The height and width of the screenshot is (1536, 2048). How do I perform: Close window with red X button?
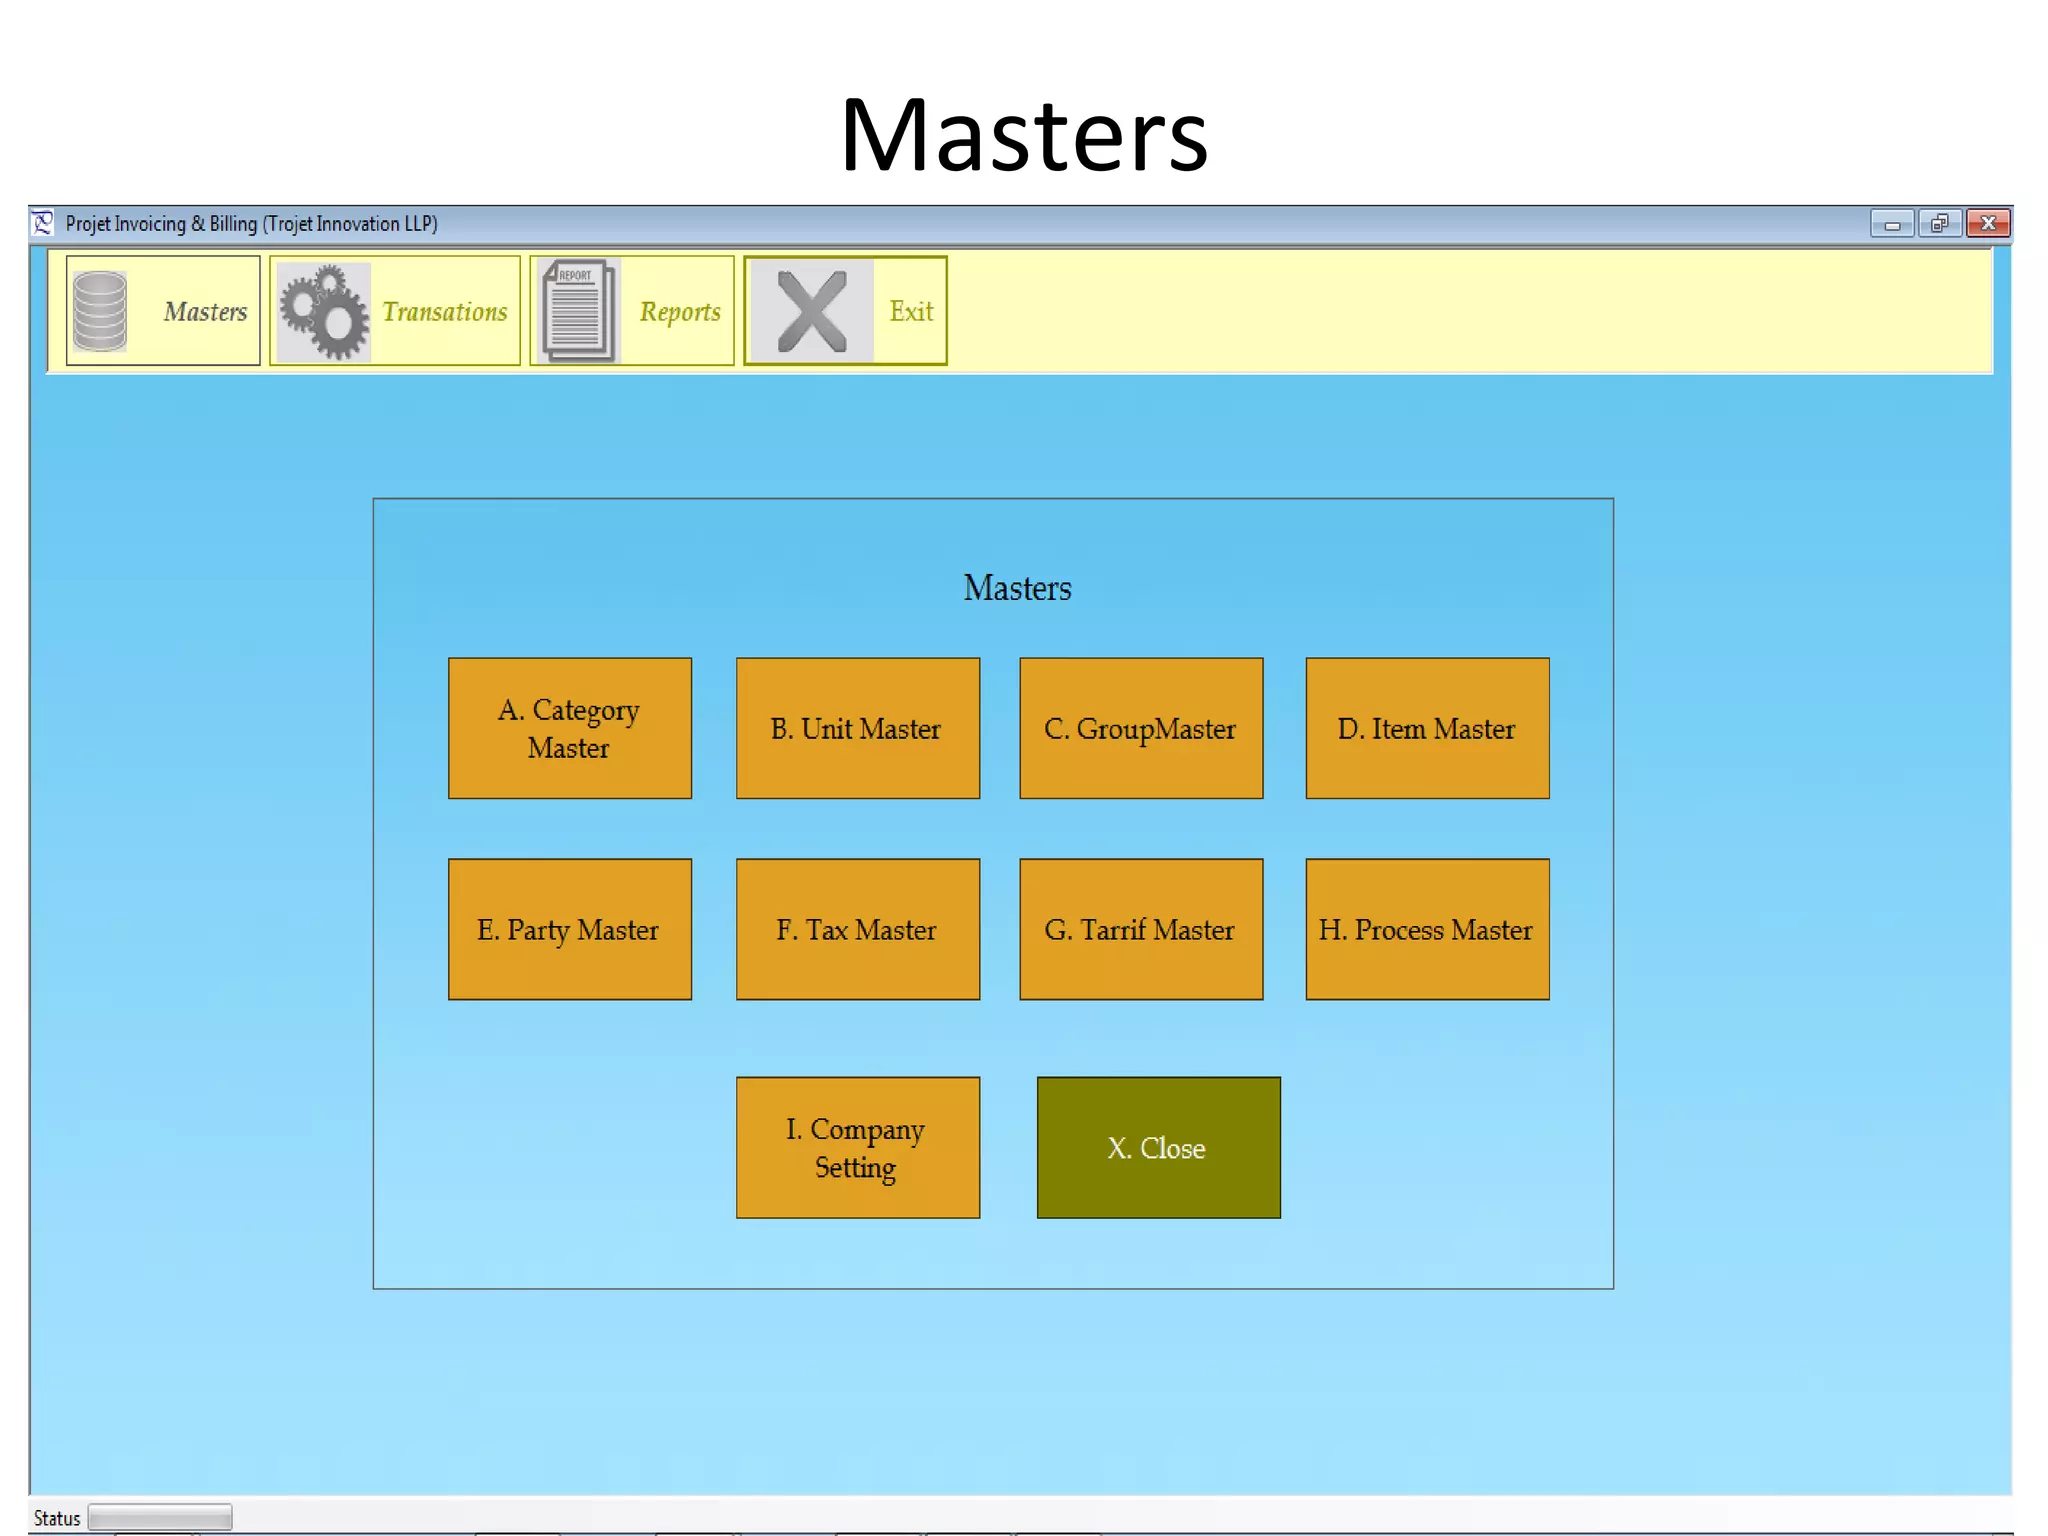(x=1988, y=223)
